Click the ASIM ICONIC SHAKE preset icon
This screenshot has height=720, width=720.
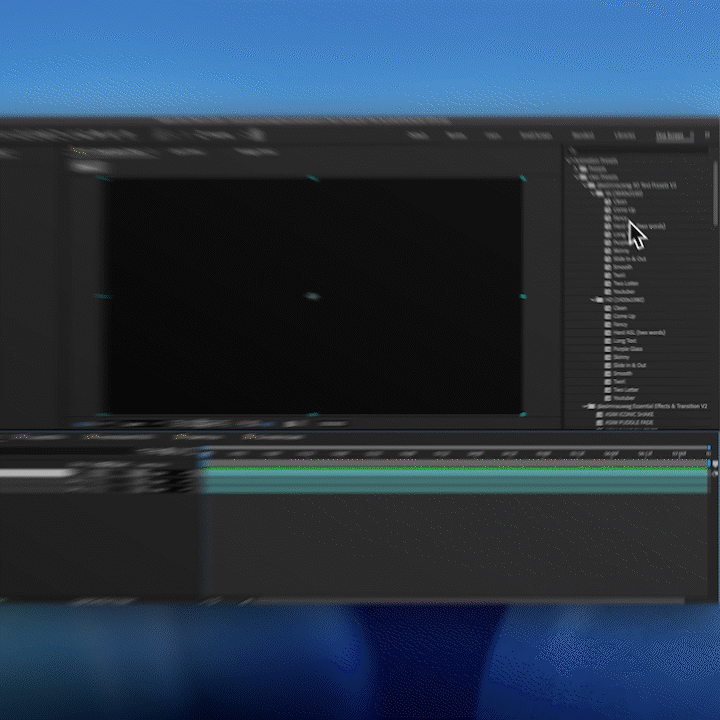coord(601,414)
